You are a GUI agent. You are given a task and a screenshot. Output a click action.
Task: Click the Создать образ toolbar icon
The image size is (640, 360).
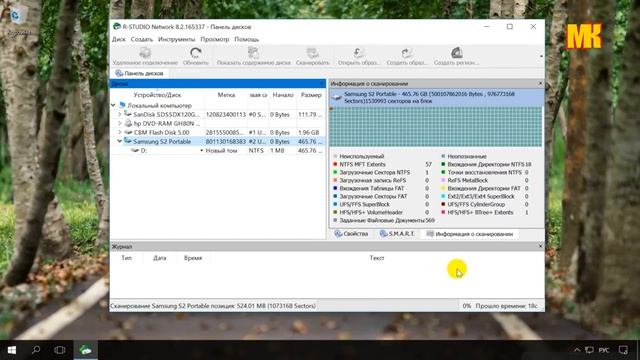[x=407, y=53]
